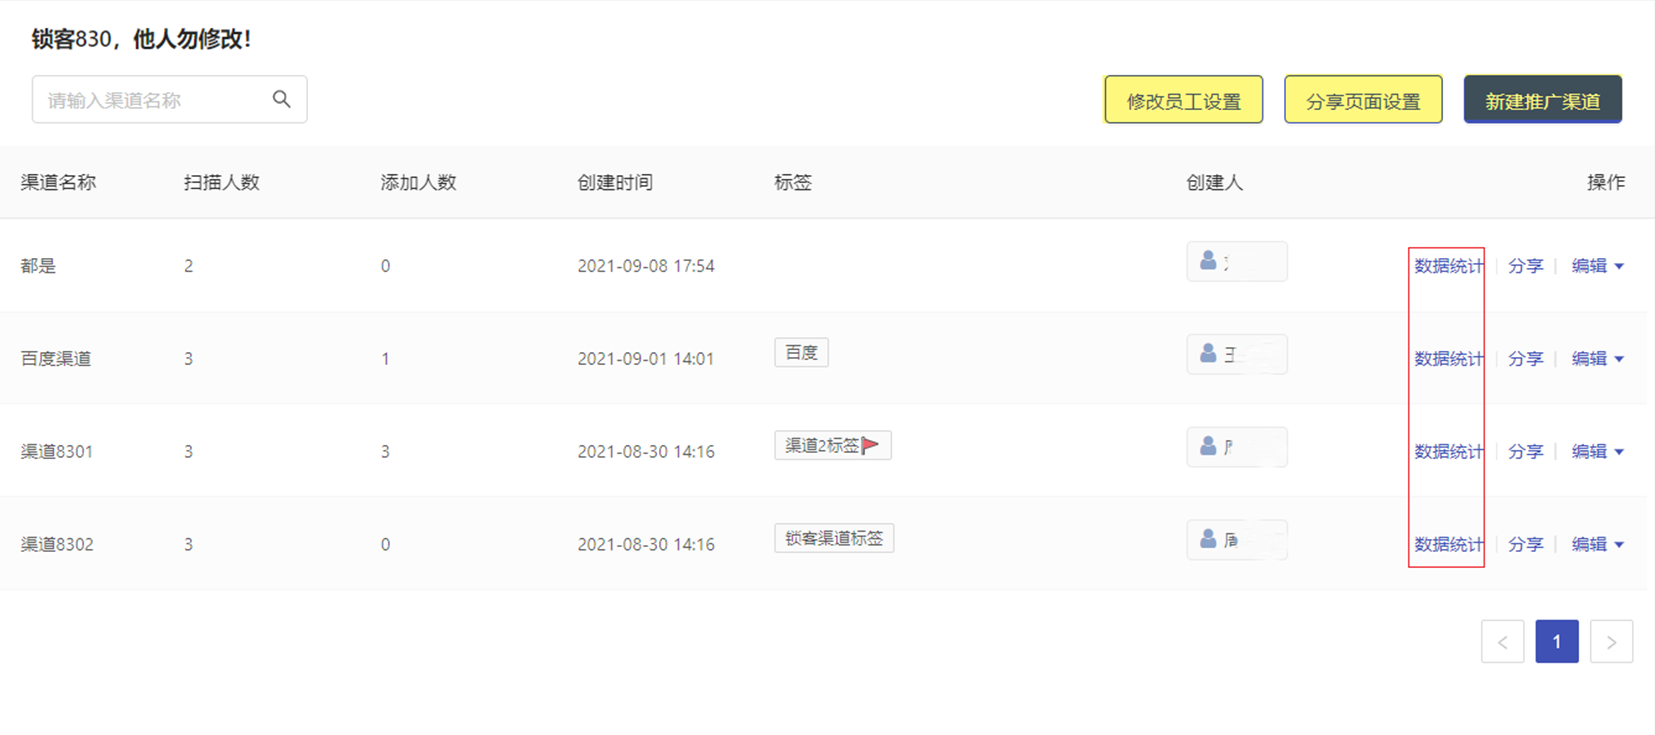
Task: Open 数据统计 for 都是 row
Action: [1448, 266]
